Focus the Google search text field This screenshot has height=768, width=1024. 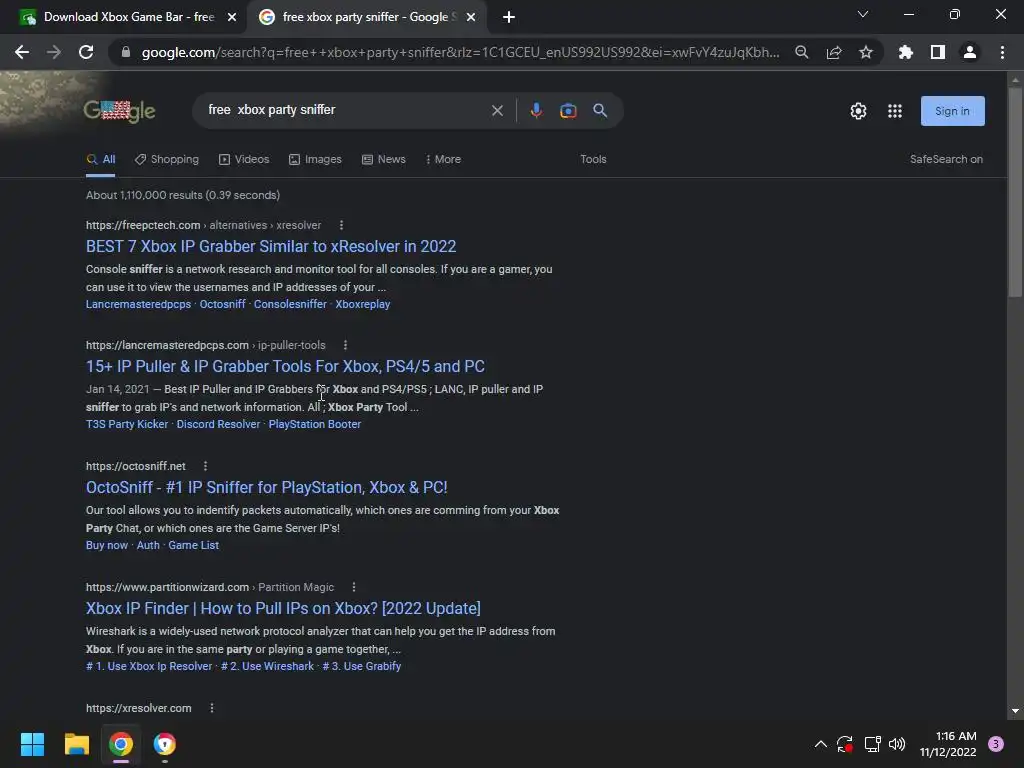point(343,110)
